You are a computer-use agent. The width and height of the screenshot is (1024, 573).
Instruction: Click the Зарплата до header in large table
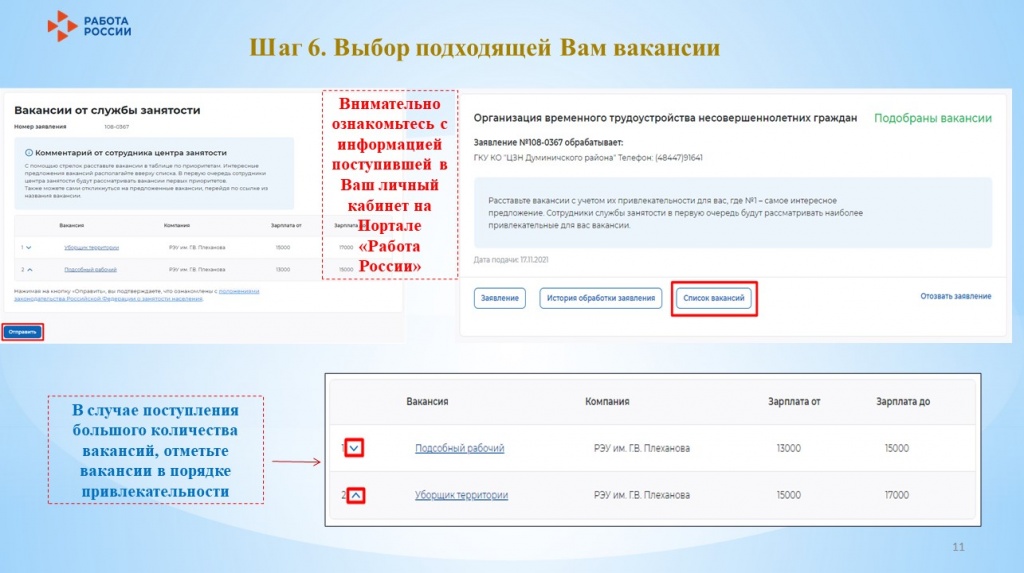coord(903,401)
